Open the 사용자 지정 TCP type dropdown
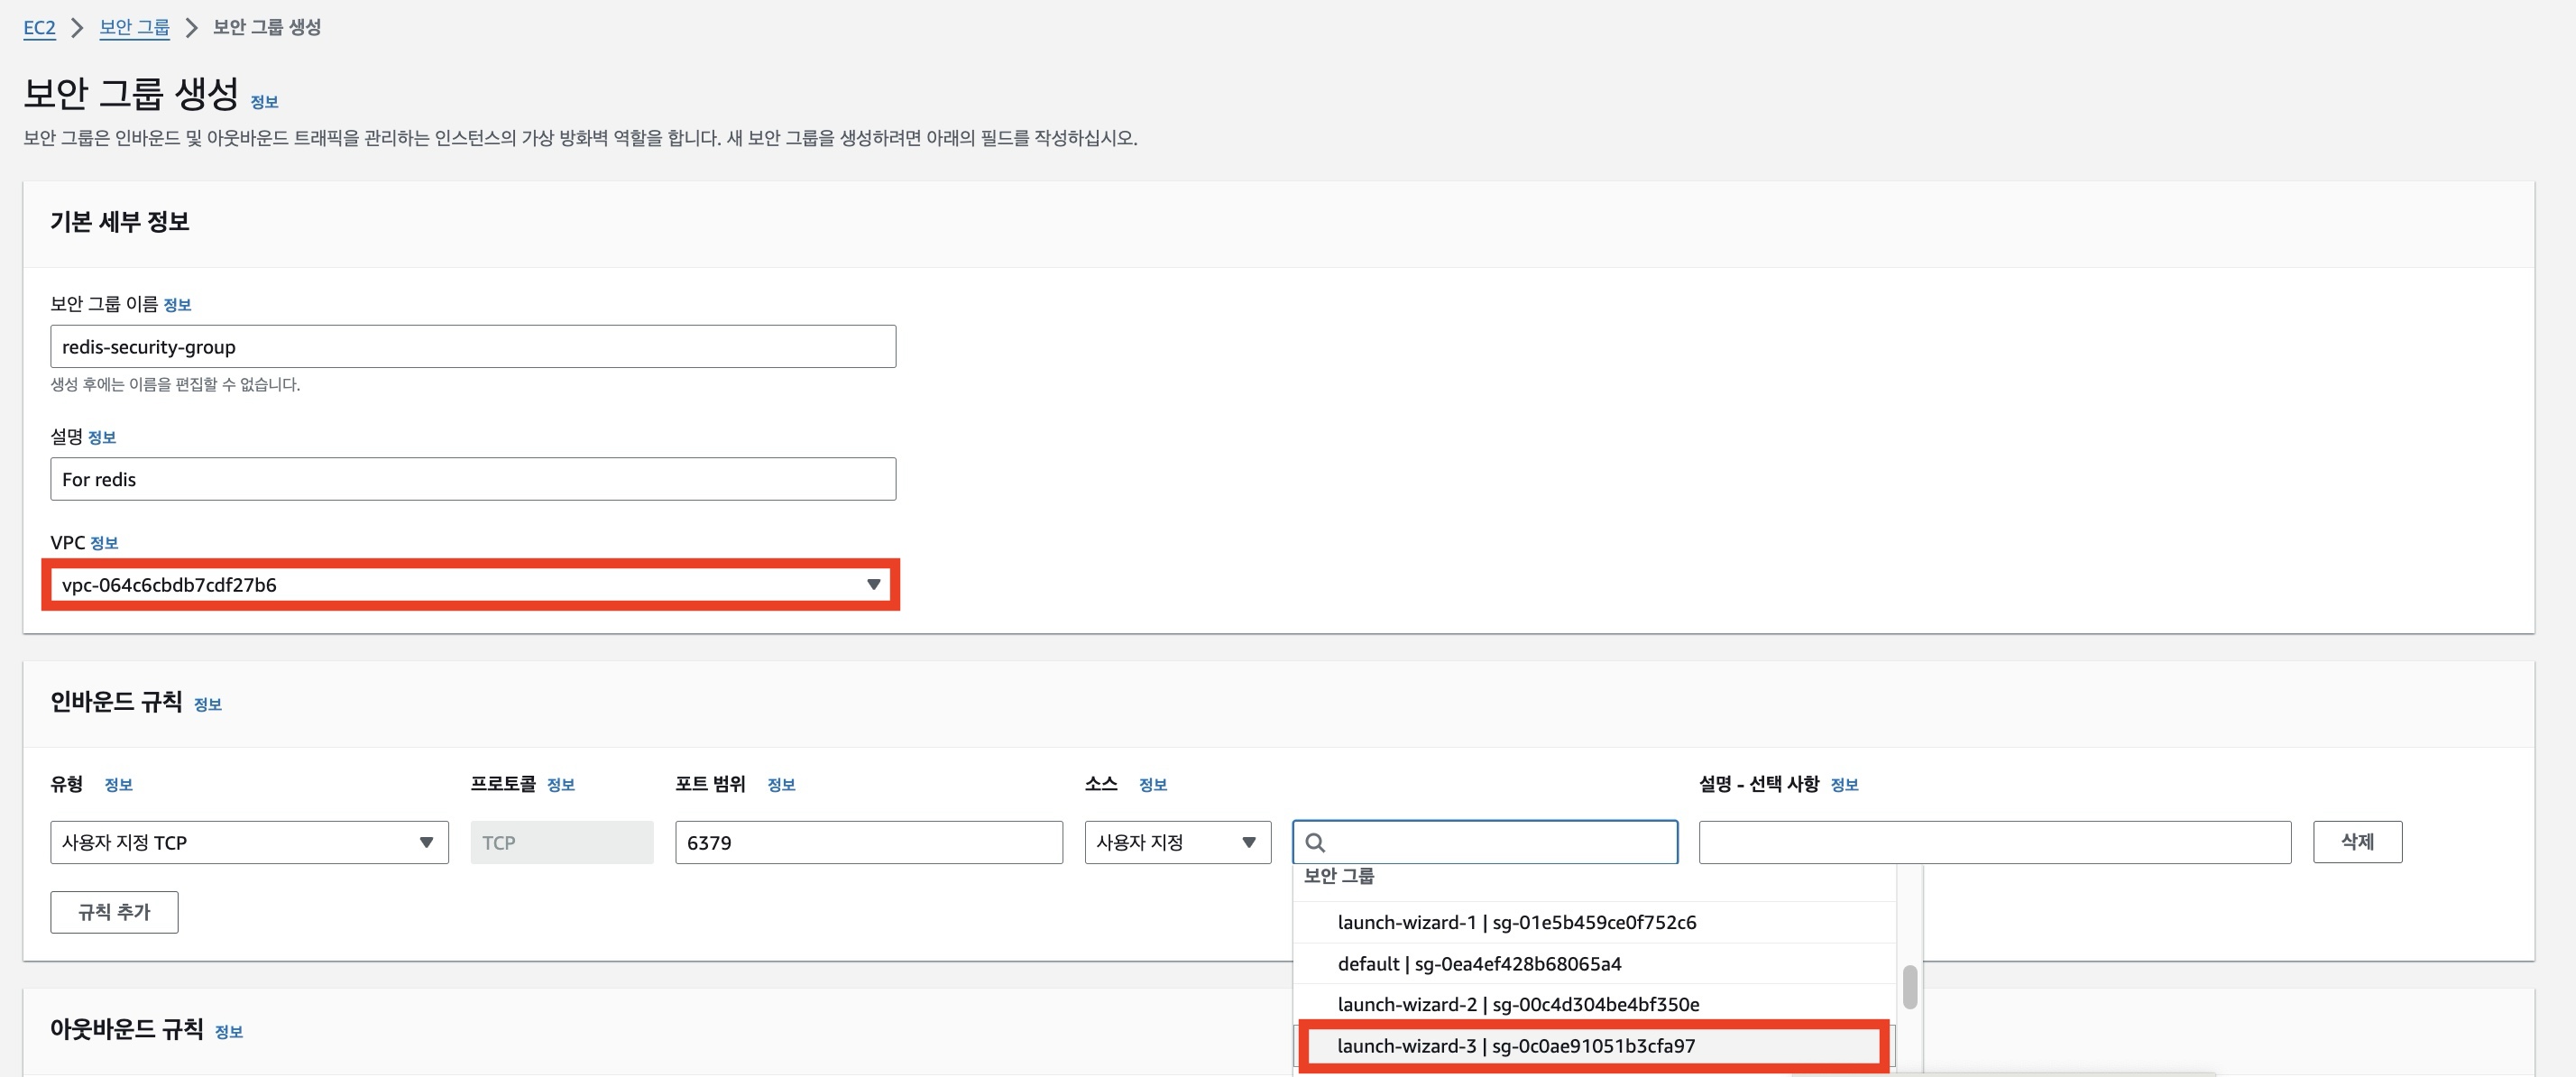The image size is (2576, 1077). [x=249, y=842]
